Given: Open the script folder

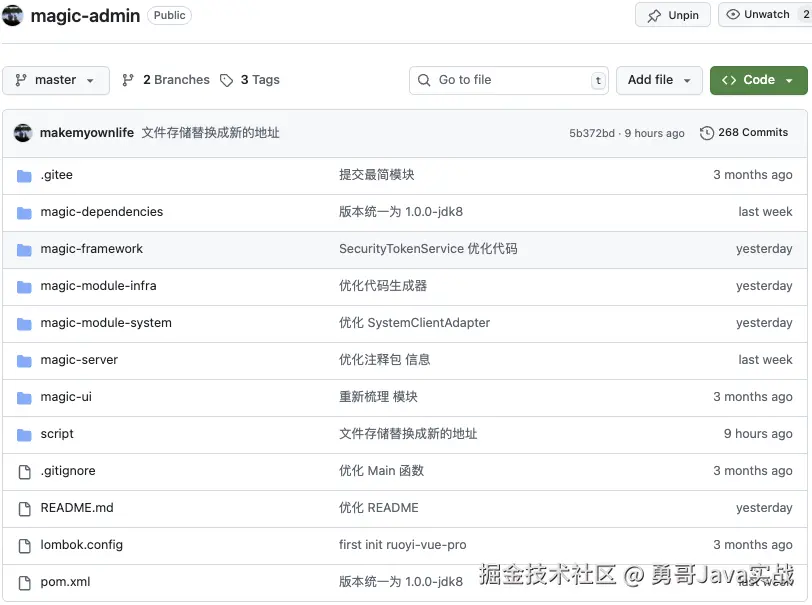Looking at the screenshot, I should (x=57, y=434).
